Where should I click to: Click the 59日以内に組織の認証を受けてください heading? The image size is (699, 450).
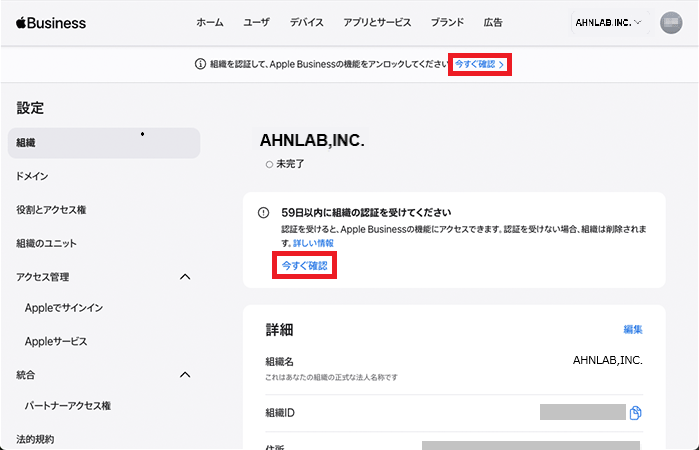[x=366, y=213]
